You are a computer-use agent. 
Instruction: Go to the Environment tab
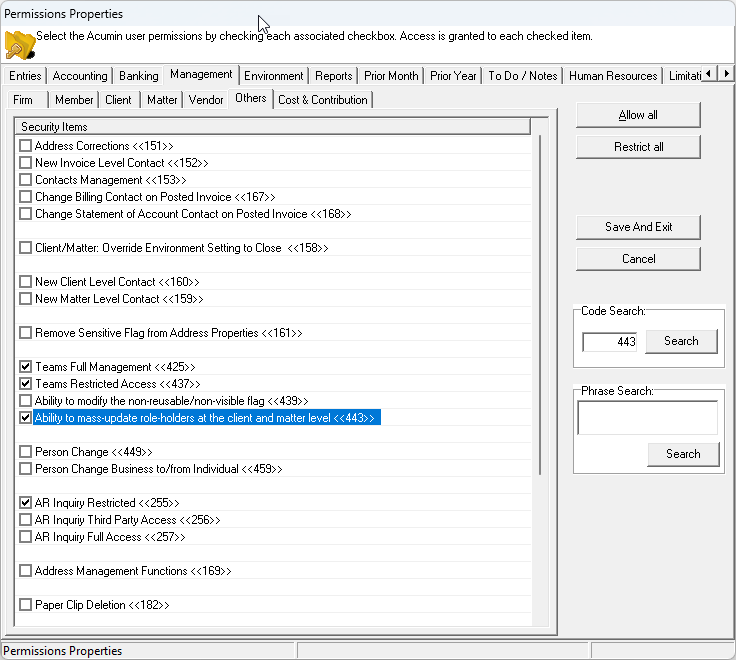click(x=274, y=76)
